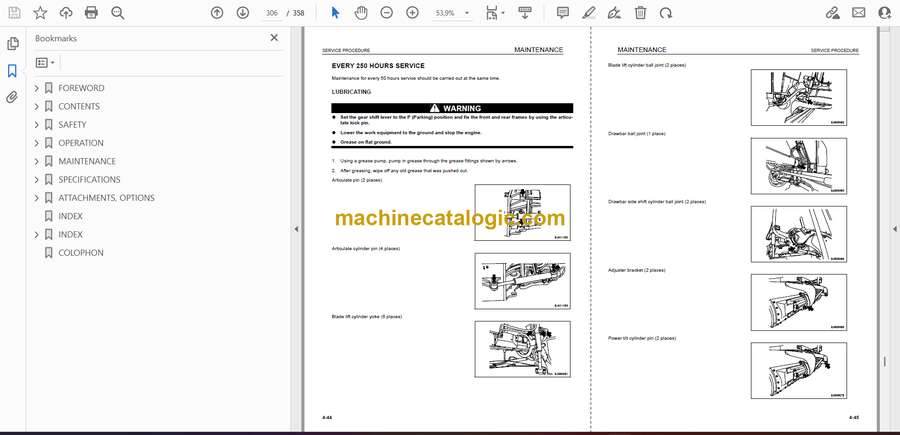The width and height of the screenshot is (900, 435).
Task: Activate the Hand pan tool
Action: [361, 13]
